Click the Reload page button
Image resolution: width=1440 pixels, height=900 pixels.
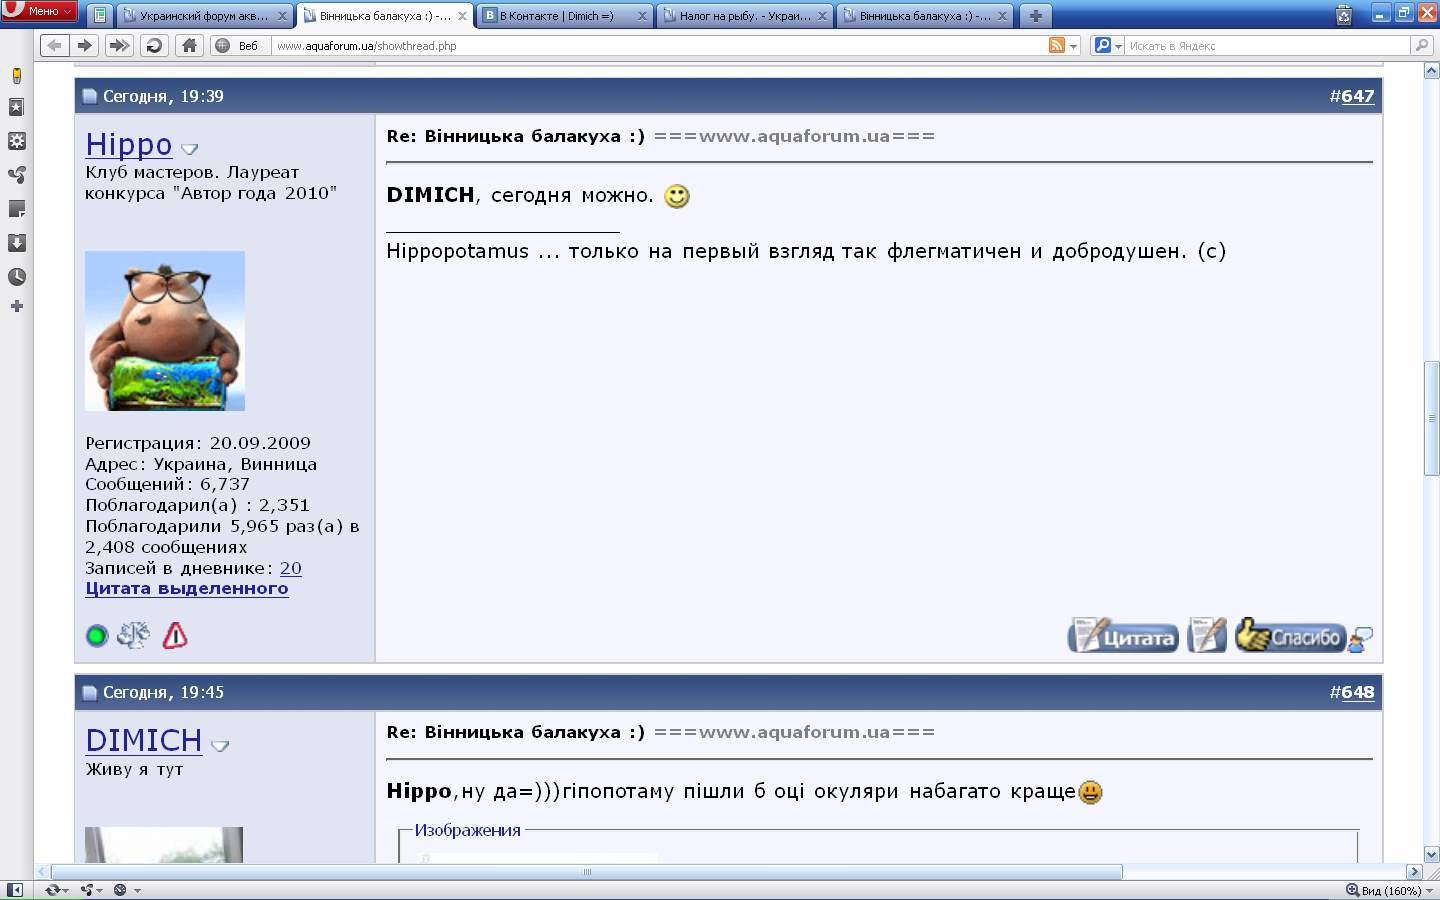click(154, 45)
